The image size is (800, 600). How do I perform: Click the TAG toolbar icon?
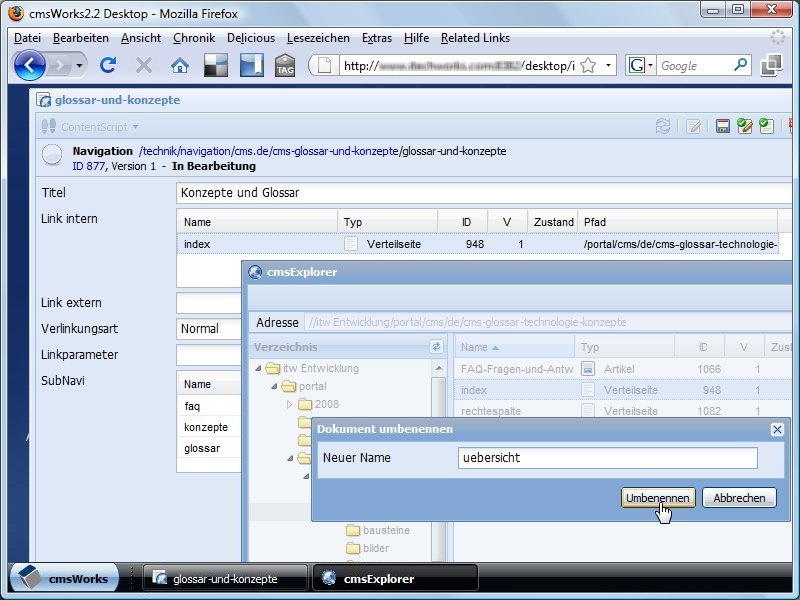pyautogui.click(x=285, y=65)
